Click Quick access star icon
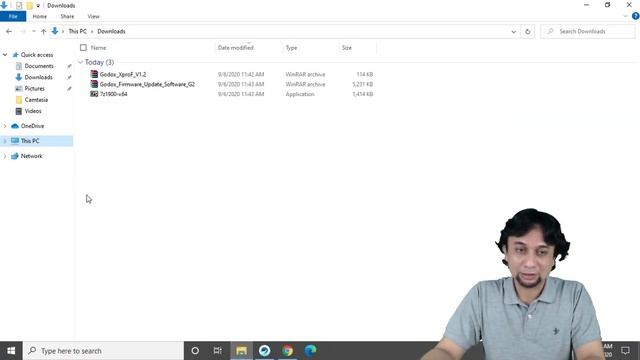640x360 pixels. [x=16, y=55]
